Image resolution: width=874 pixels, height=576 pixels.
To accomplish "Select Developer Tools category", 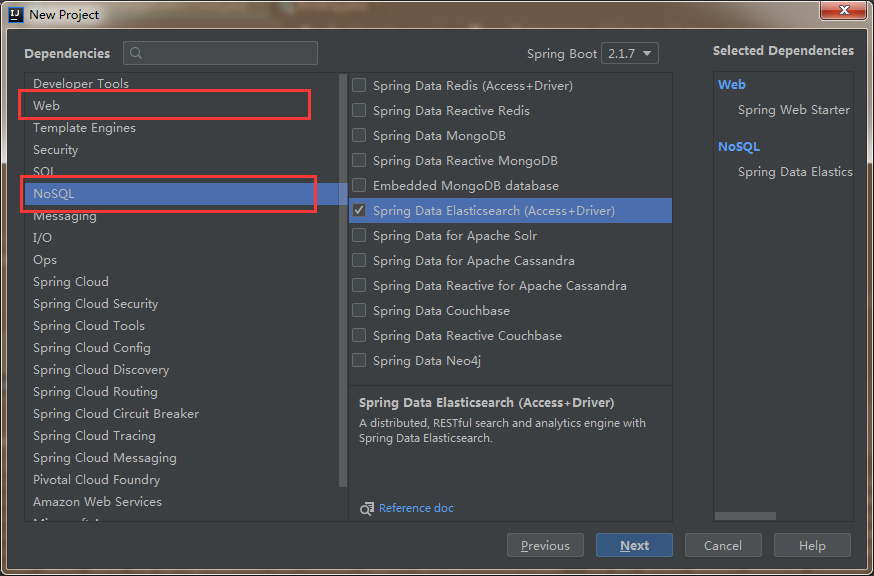I will (182, 84).
